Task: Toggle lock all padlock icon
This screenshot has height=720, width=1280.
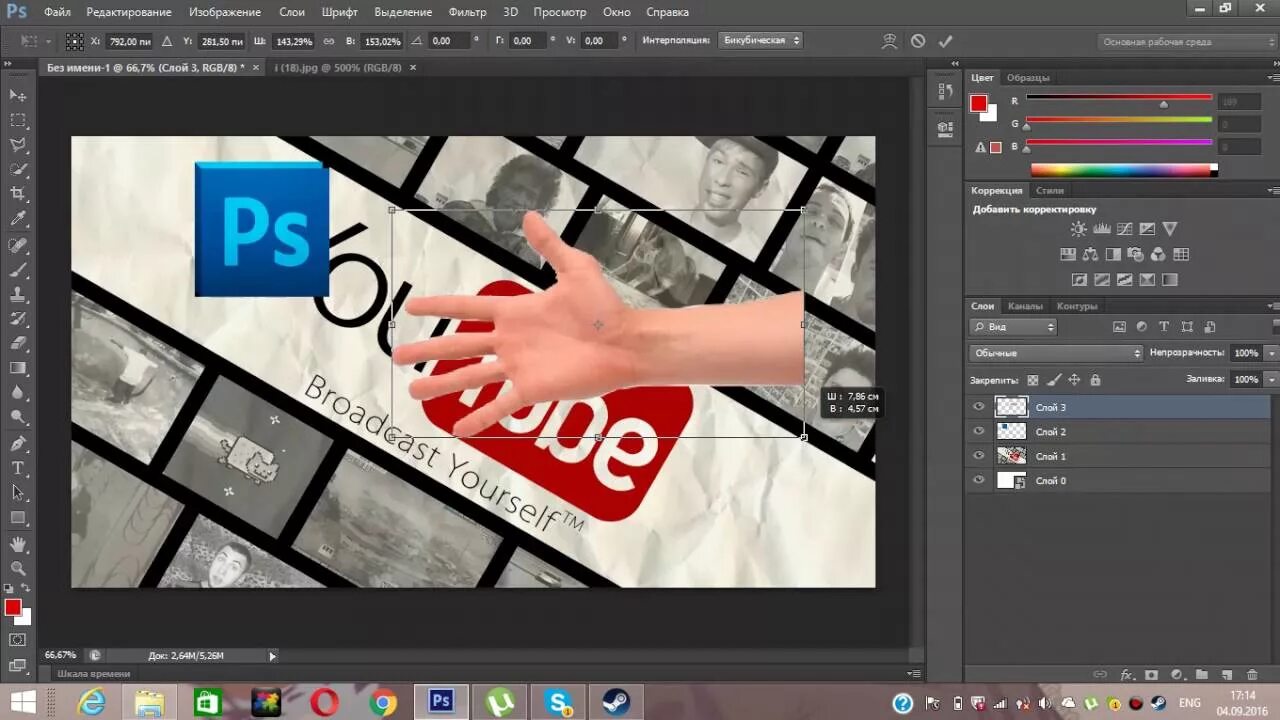Action: point(1095,380)
